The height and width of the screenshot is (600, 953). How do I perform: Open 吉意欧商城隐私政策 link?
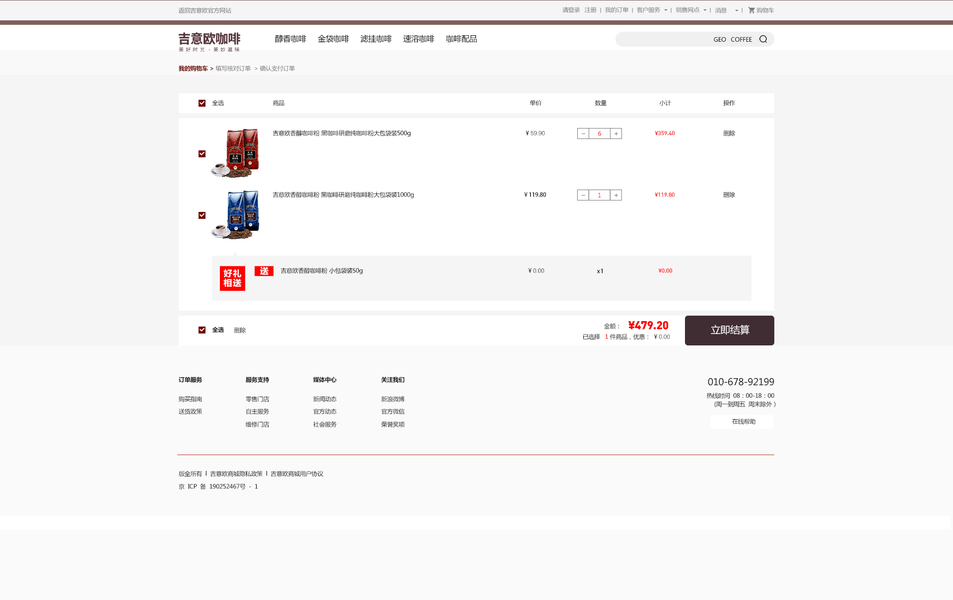tap(236, 474)
